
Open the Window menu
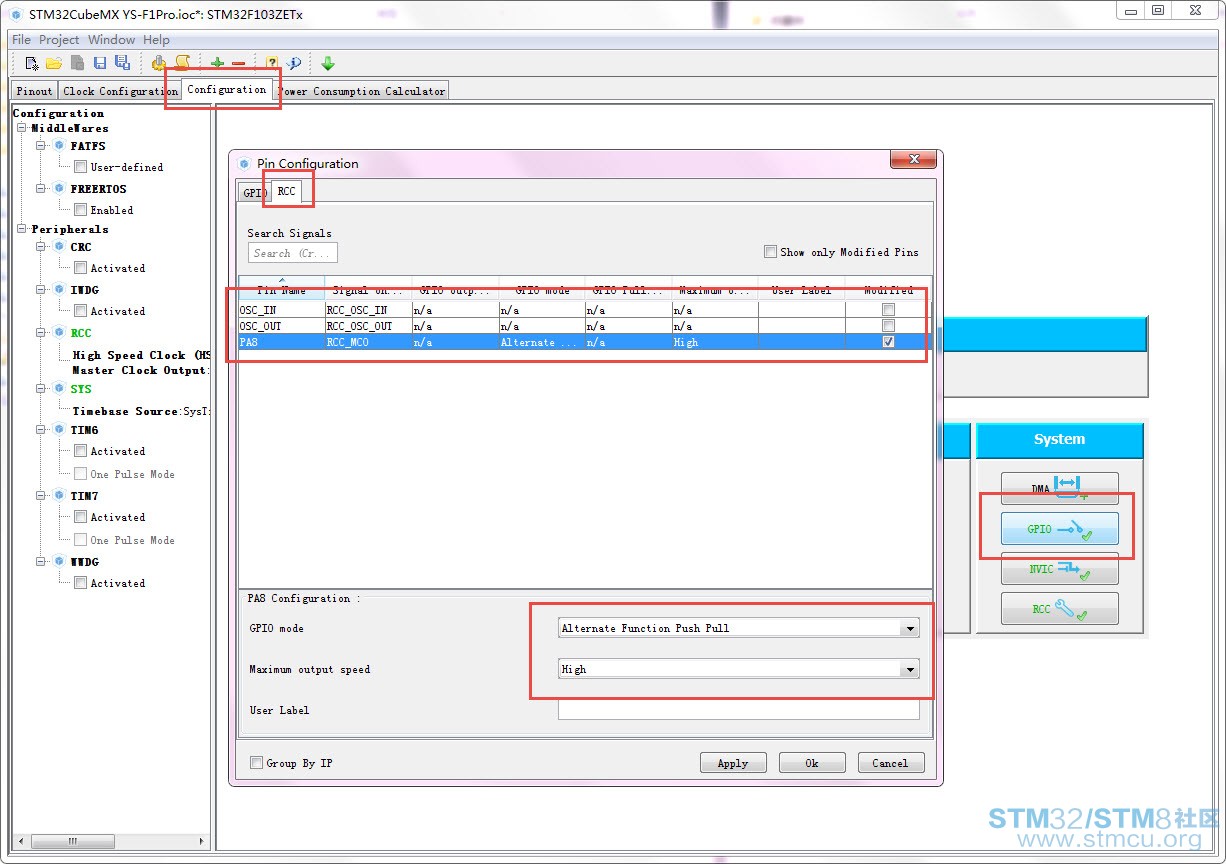click(x=111, y=39)
